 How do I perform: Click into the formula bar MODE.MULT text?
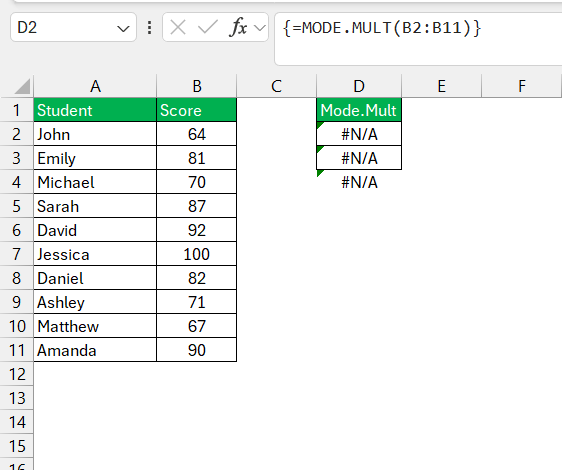381,28
